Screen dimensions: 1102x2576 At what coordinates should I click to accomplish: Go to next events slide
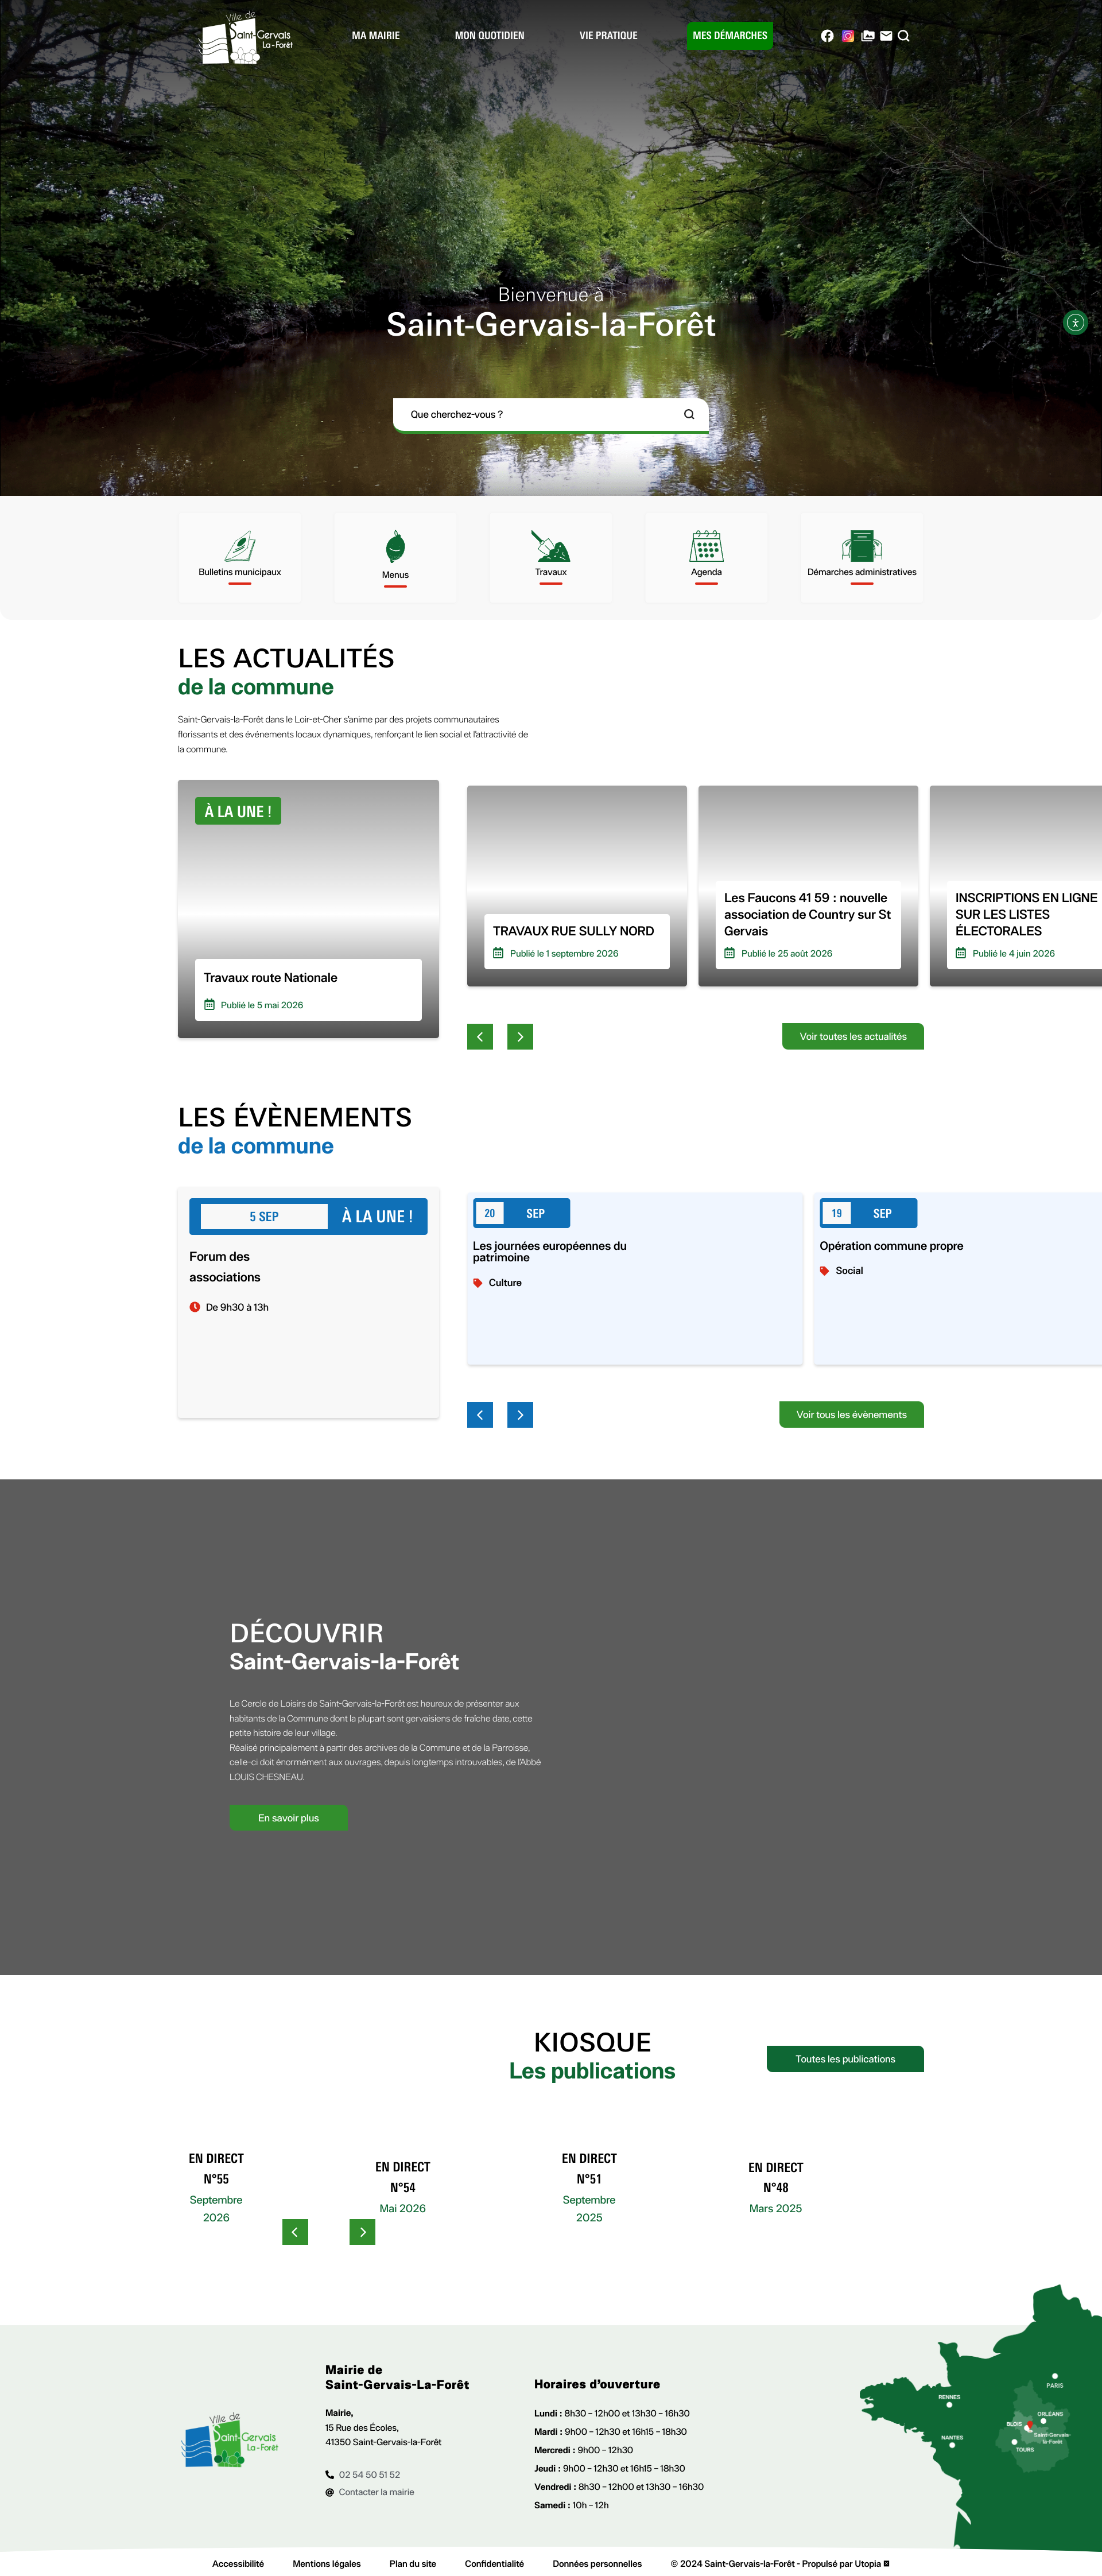(520, 1415)
